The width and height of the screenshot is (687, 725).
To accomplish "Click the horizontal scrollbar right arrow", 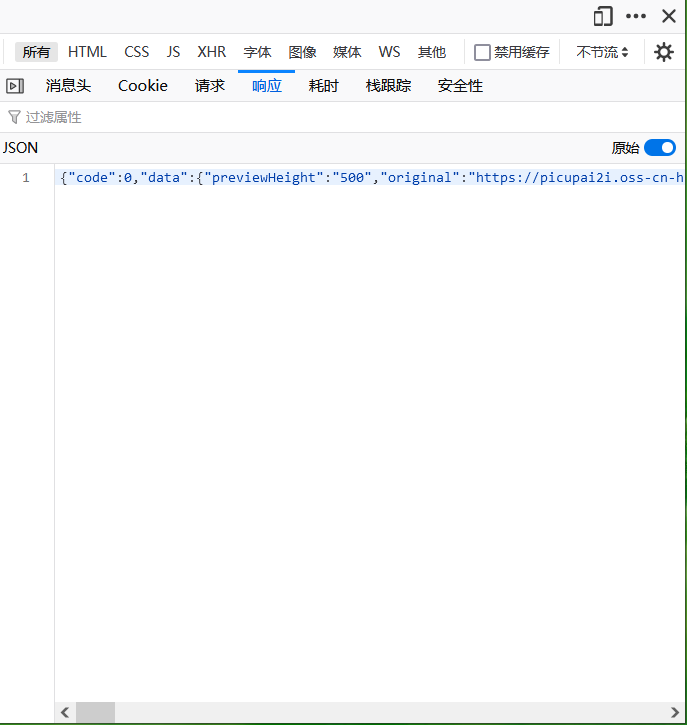I will click(677, 712).
